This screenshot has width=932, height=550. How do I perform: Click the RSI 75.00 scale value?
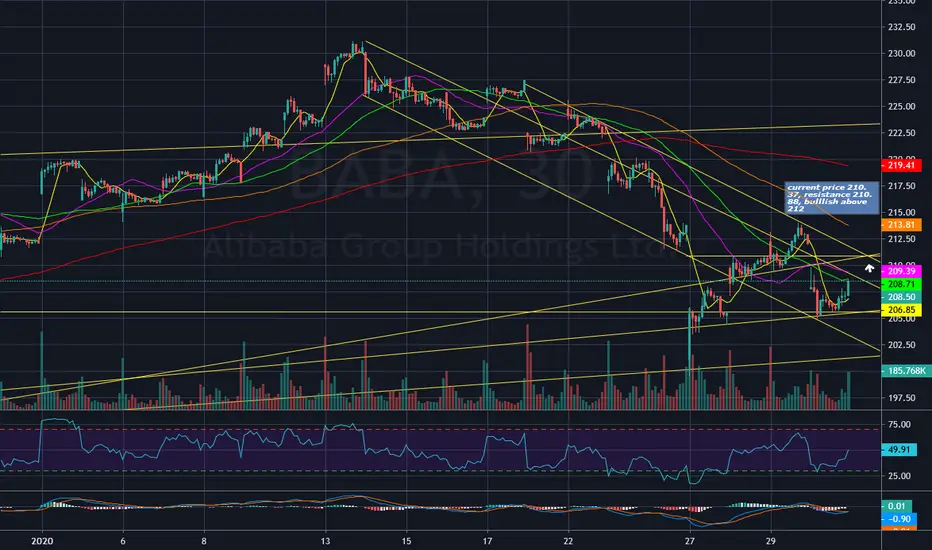[899, 425]
